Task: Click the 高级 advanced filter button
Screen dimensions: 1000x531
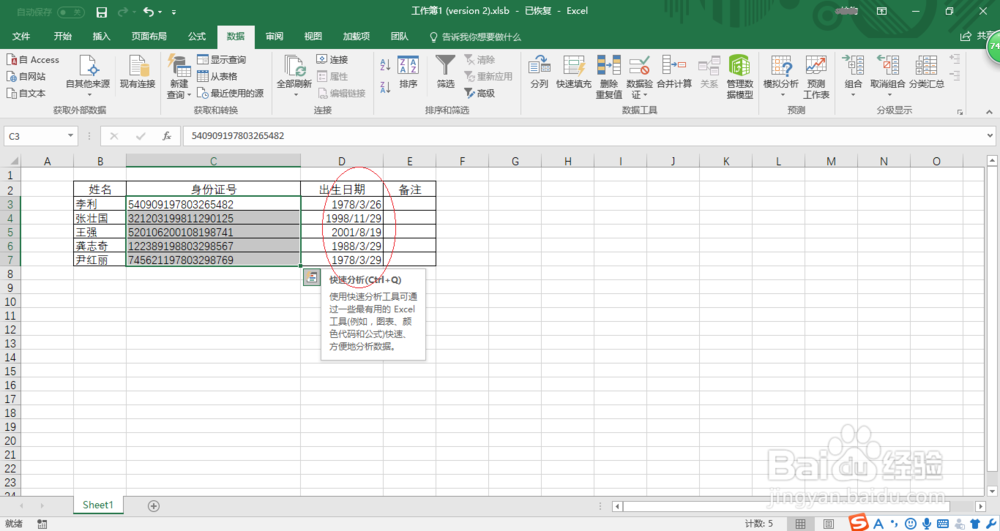Action: click(480, 93)
